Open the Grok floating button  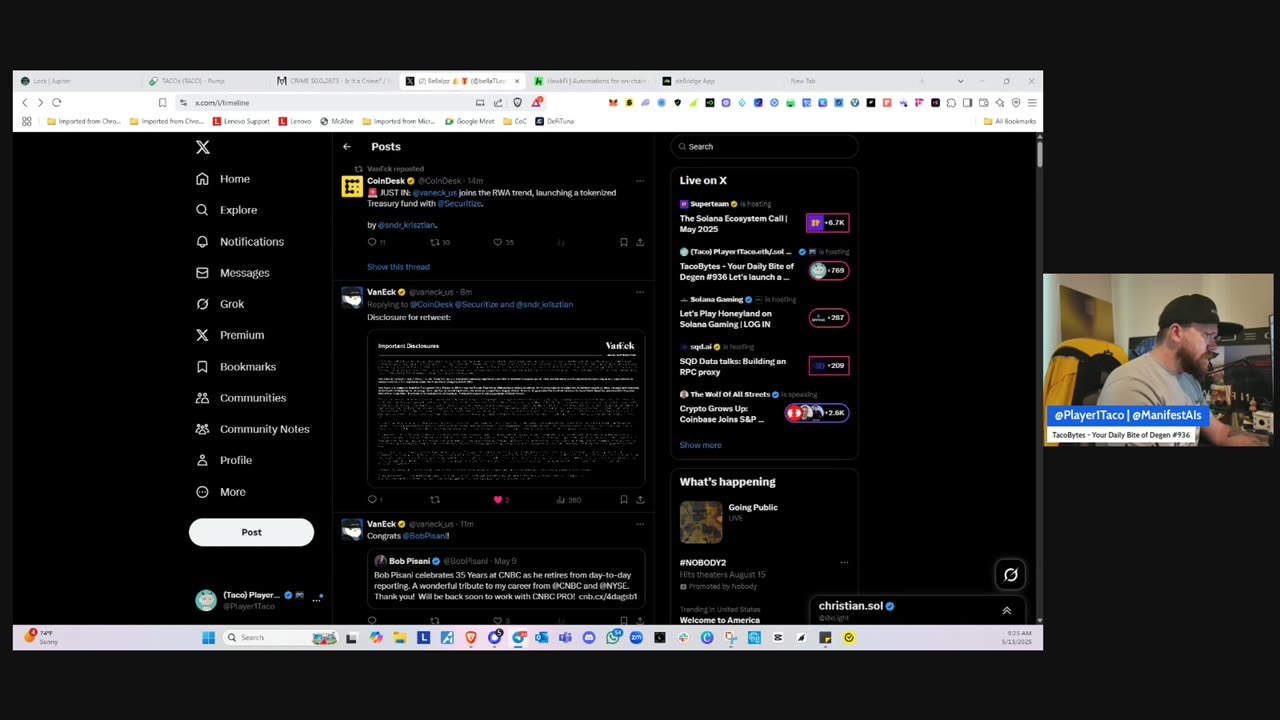pyautogui.click(x=1011, y=574)
